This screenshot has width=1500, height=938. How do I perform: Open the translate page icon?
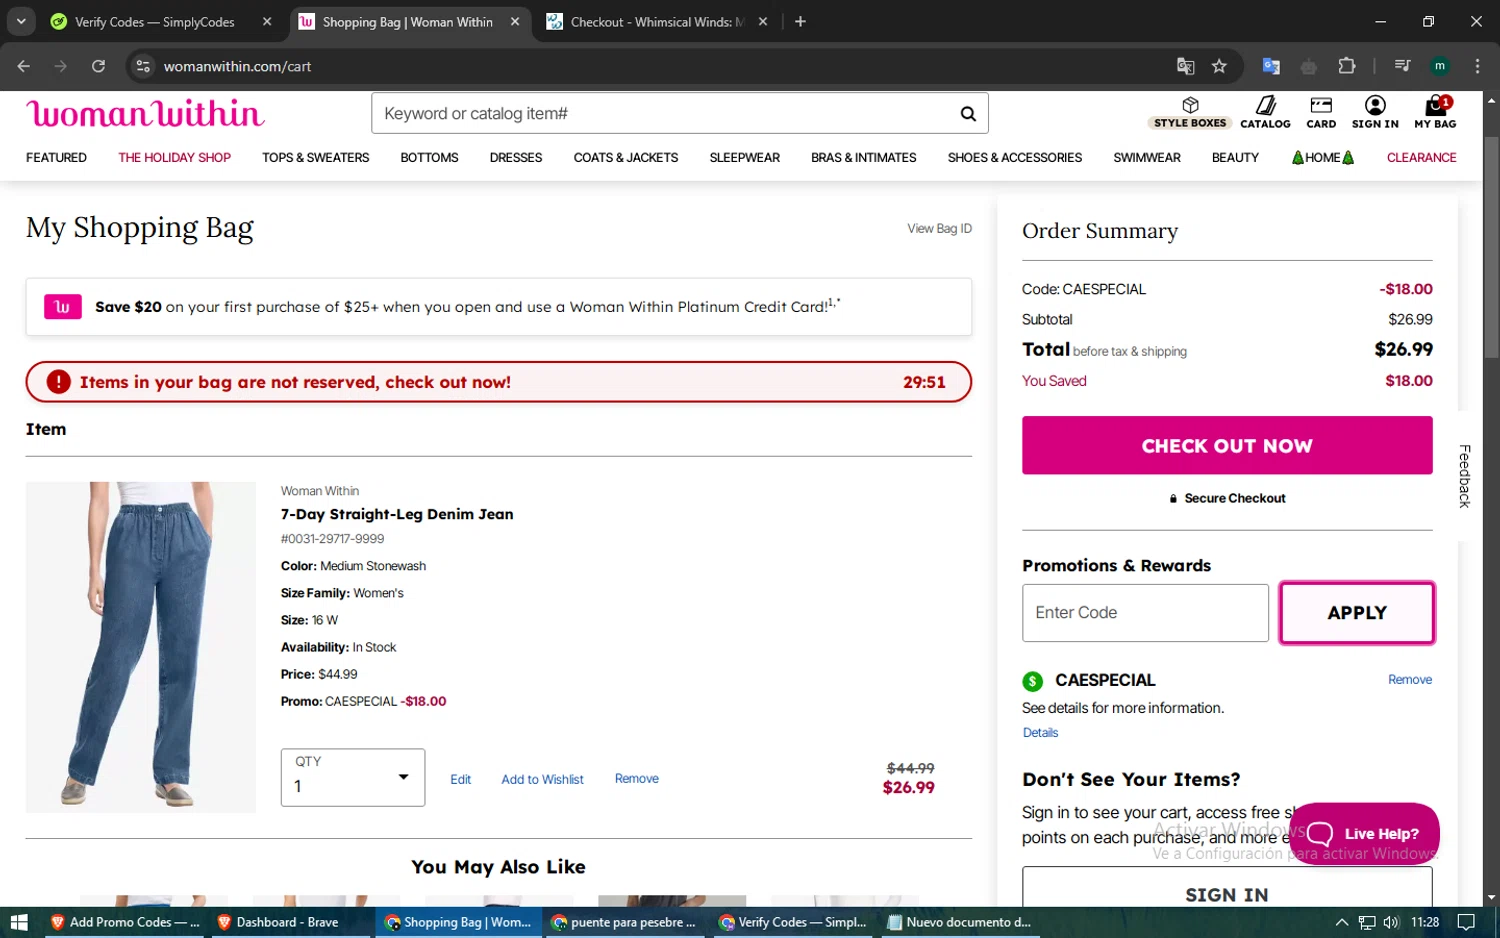(1186, 66)
